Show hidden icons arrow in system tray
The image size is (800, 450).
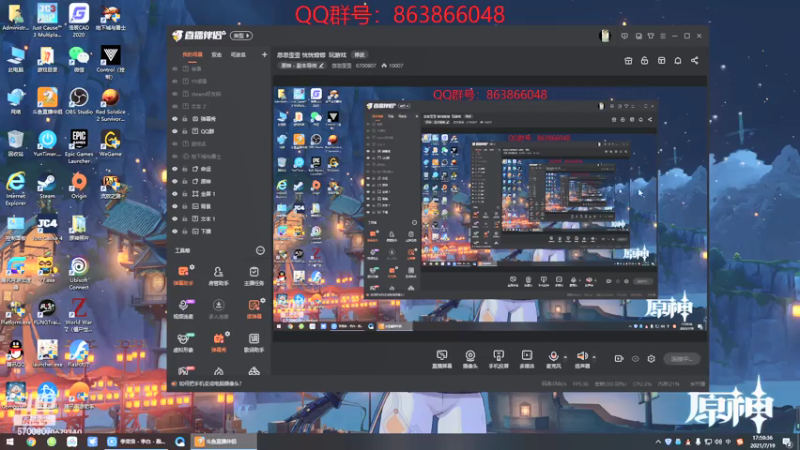(x=658, y=441)
